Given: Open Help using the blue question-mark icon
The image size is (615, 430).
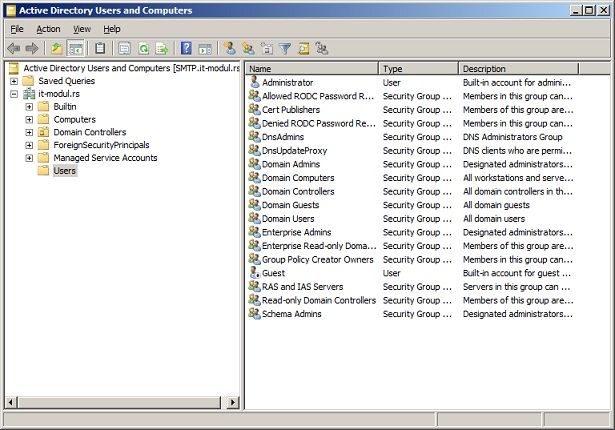Looking at the screenshot, I should (x=186, y=49).
